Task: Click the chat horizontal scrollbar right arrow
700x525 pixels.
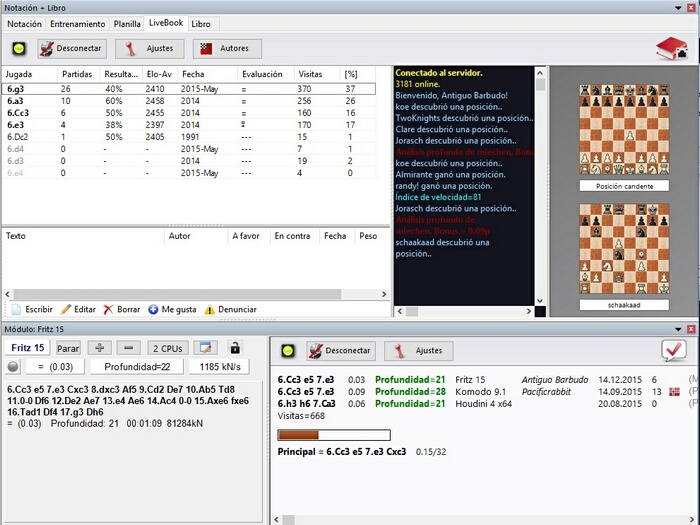Action: [x=529, y=311]
